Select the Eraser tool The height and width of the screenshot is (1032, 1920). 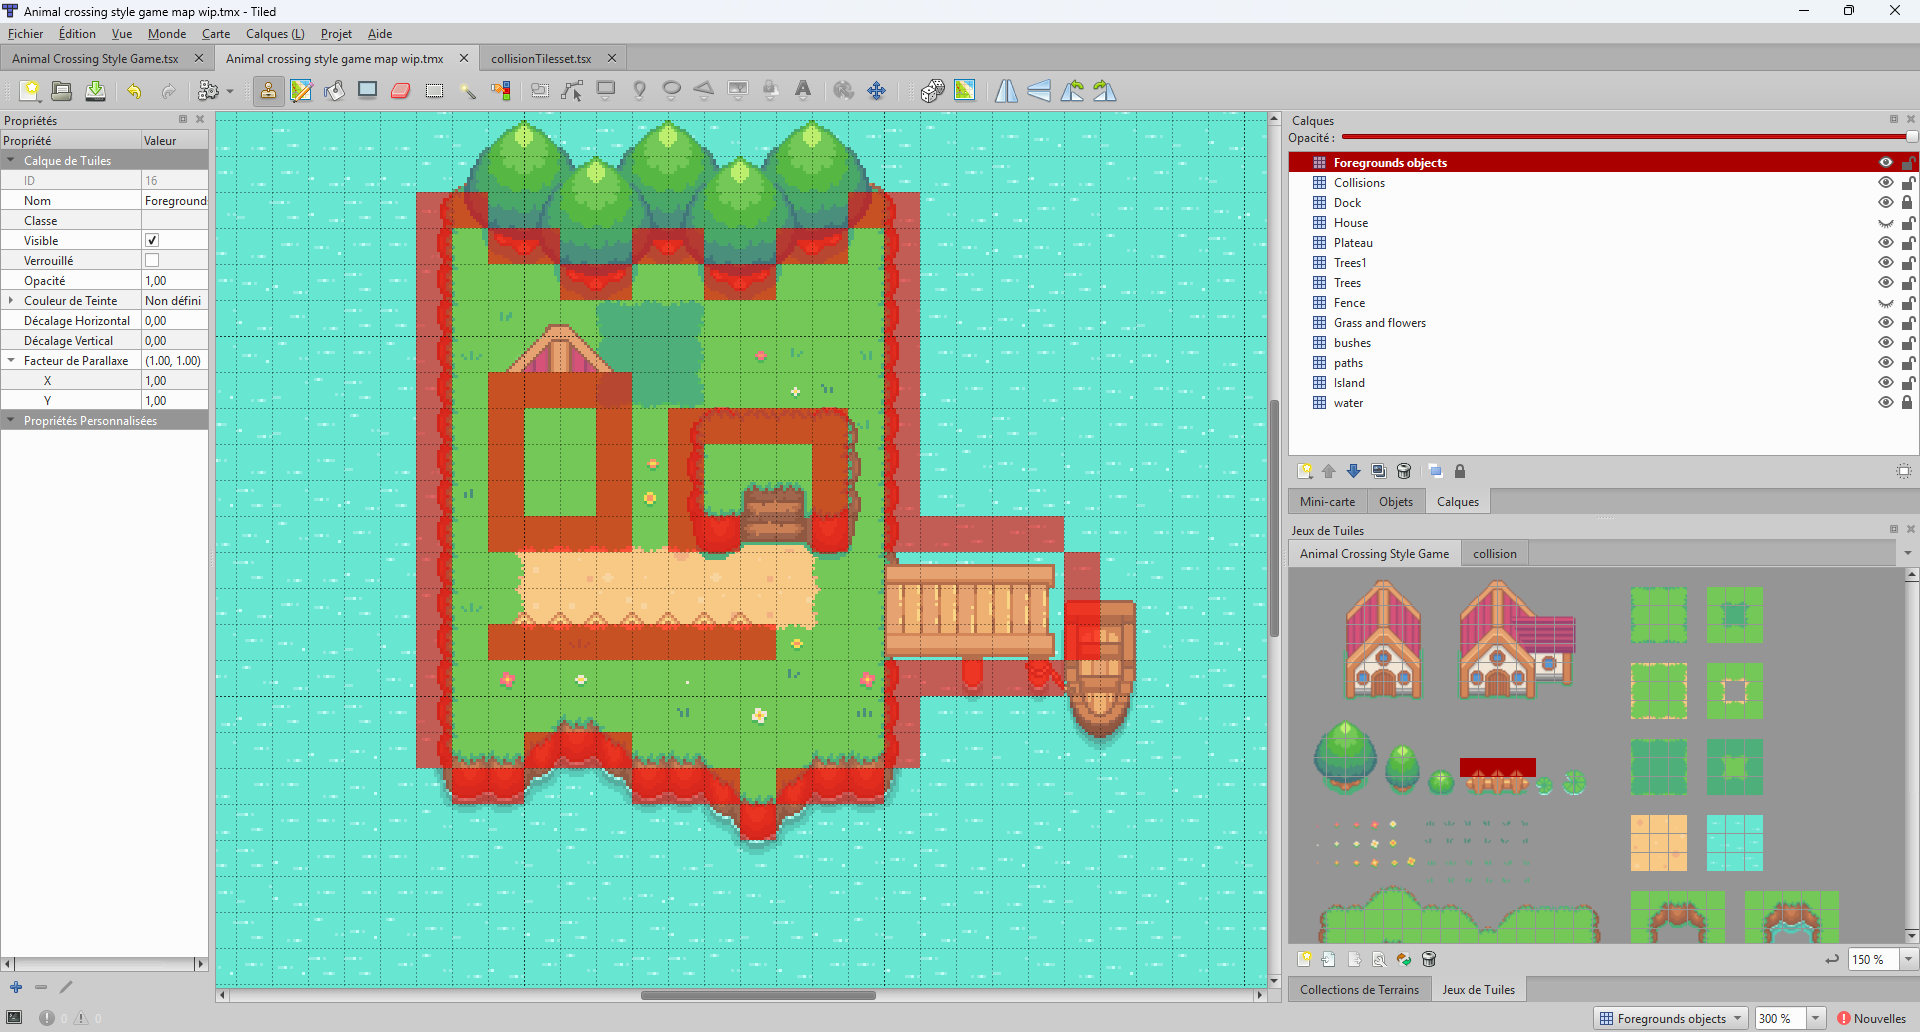pyautogui.click(x=400, y=91)
